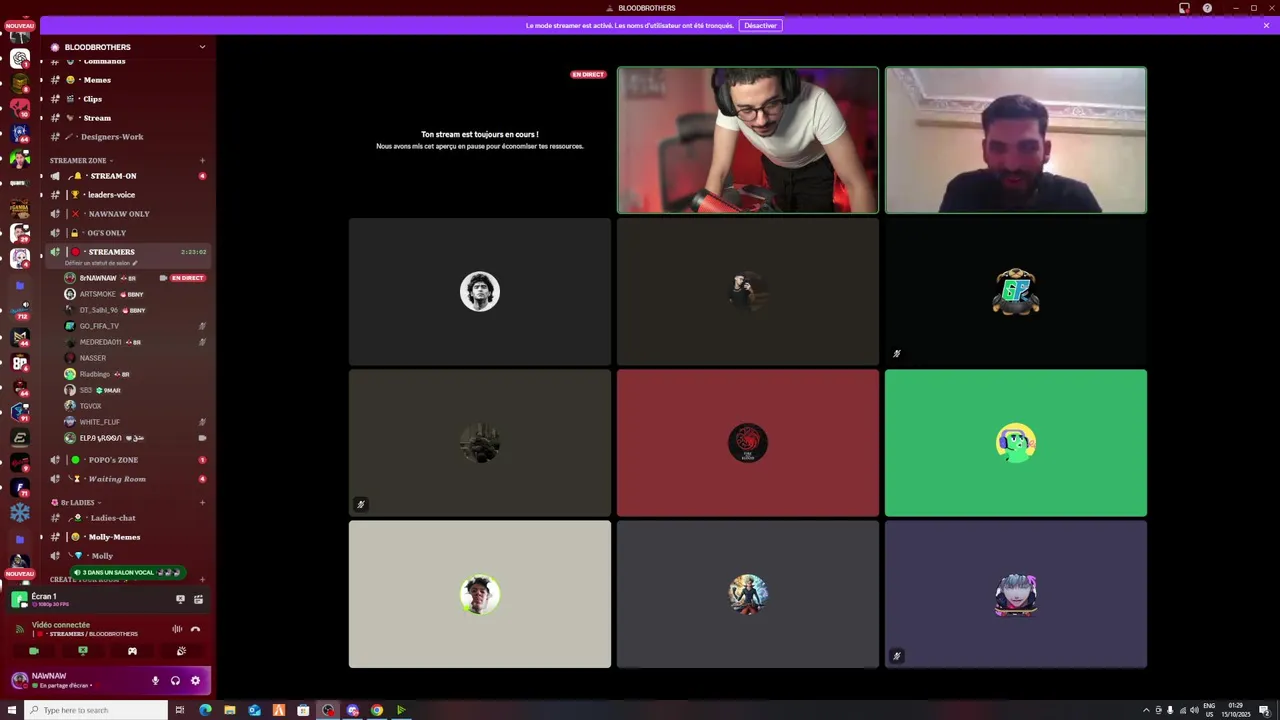Viewport: 1280px width, 720px height.
Task: Add a channel to 8r LADIES
Action: point(202,503)
